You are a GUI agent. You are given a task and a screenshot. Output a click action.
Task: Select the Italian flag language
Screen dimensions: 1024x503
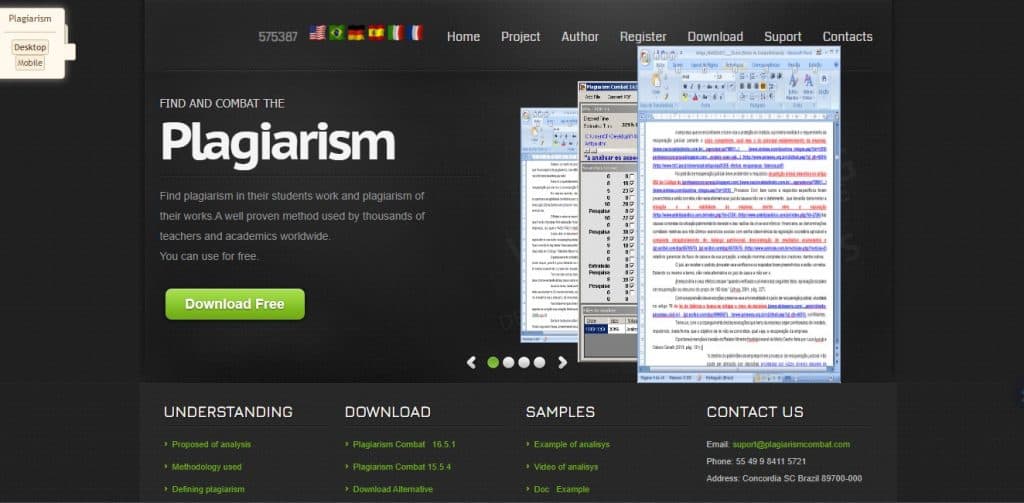point(395,33)
